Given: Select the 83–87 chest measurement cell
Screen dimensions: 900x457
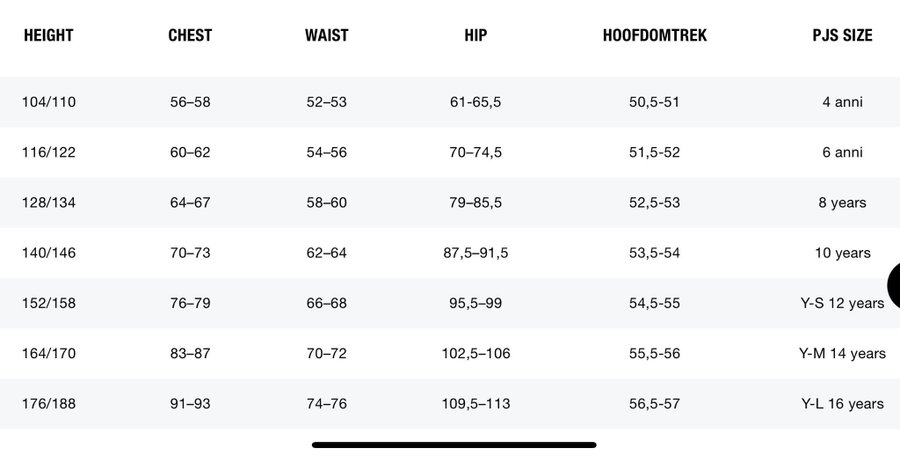Looking at the screenshot, I should [190, 353].
